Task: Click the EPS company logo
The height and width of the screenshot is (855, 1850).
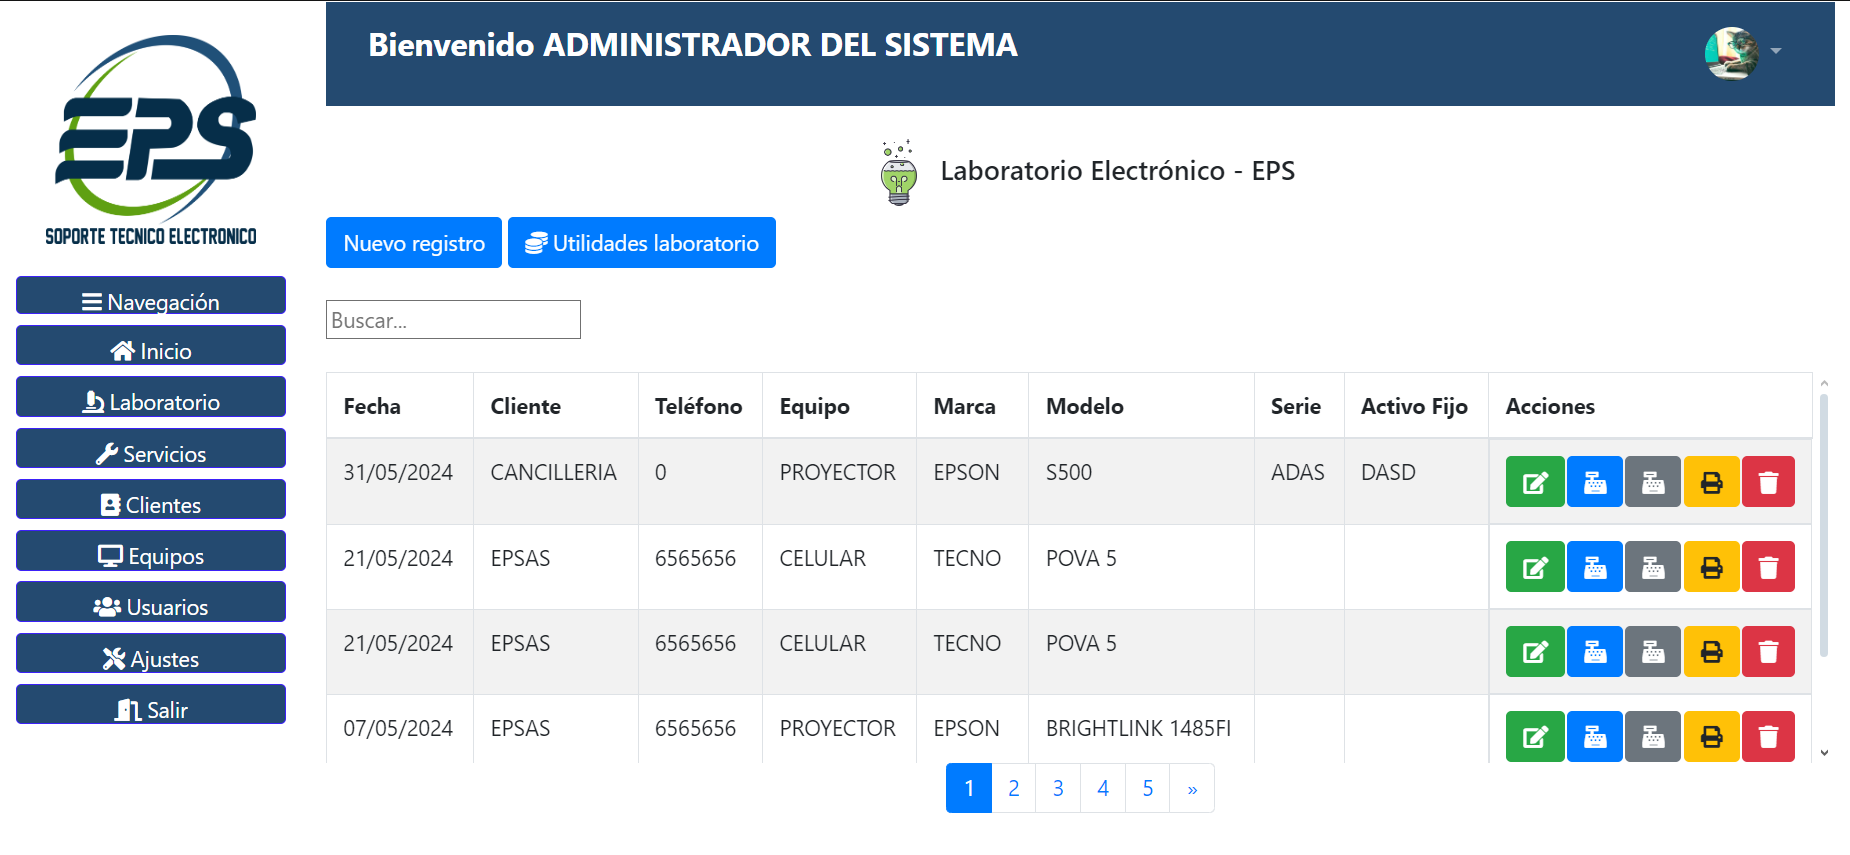Action: pos(151,140)
